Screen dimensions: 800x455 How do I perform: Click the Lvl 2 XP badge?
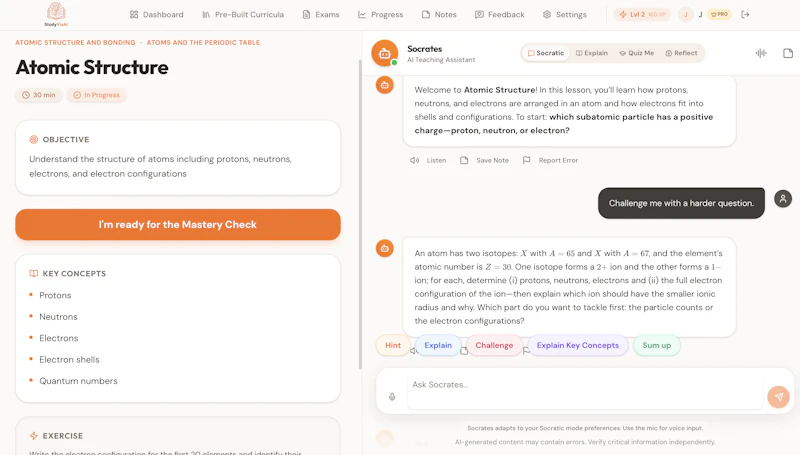click(x=642, y=14)
